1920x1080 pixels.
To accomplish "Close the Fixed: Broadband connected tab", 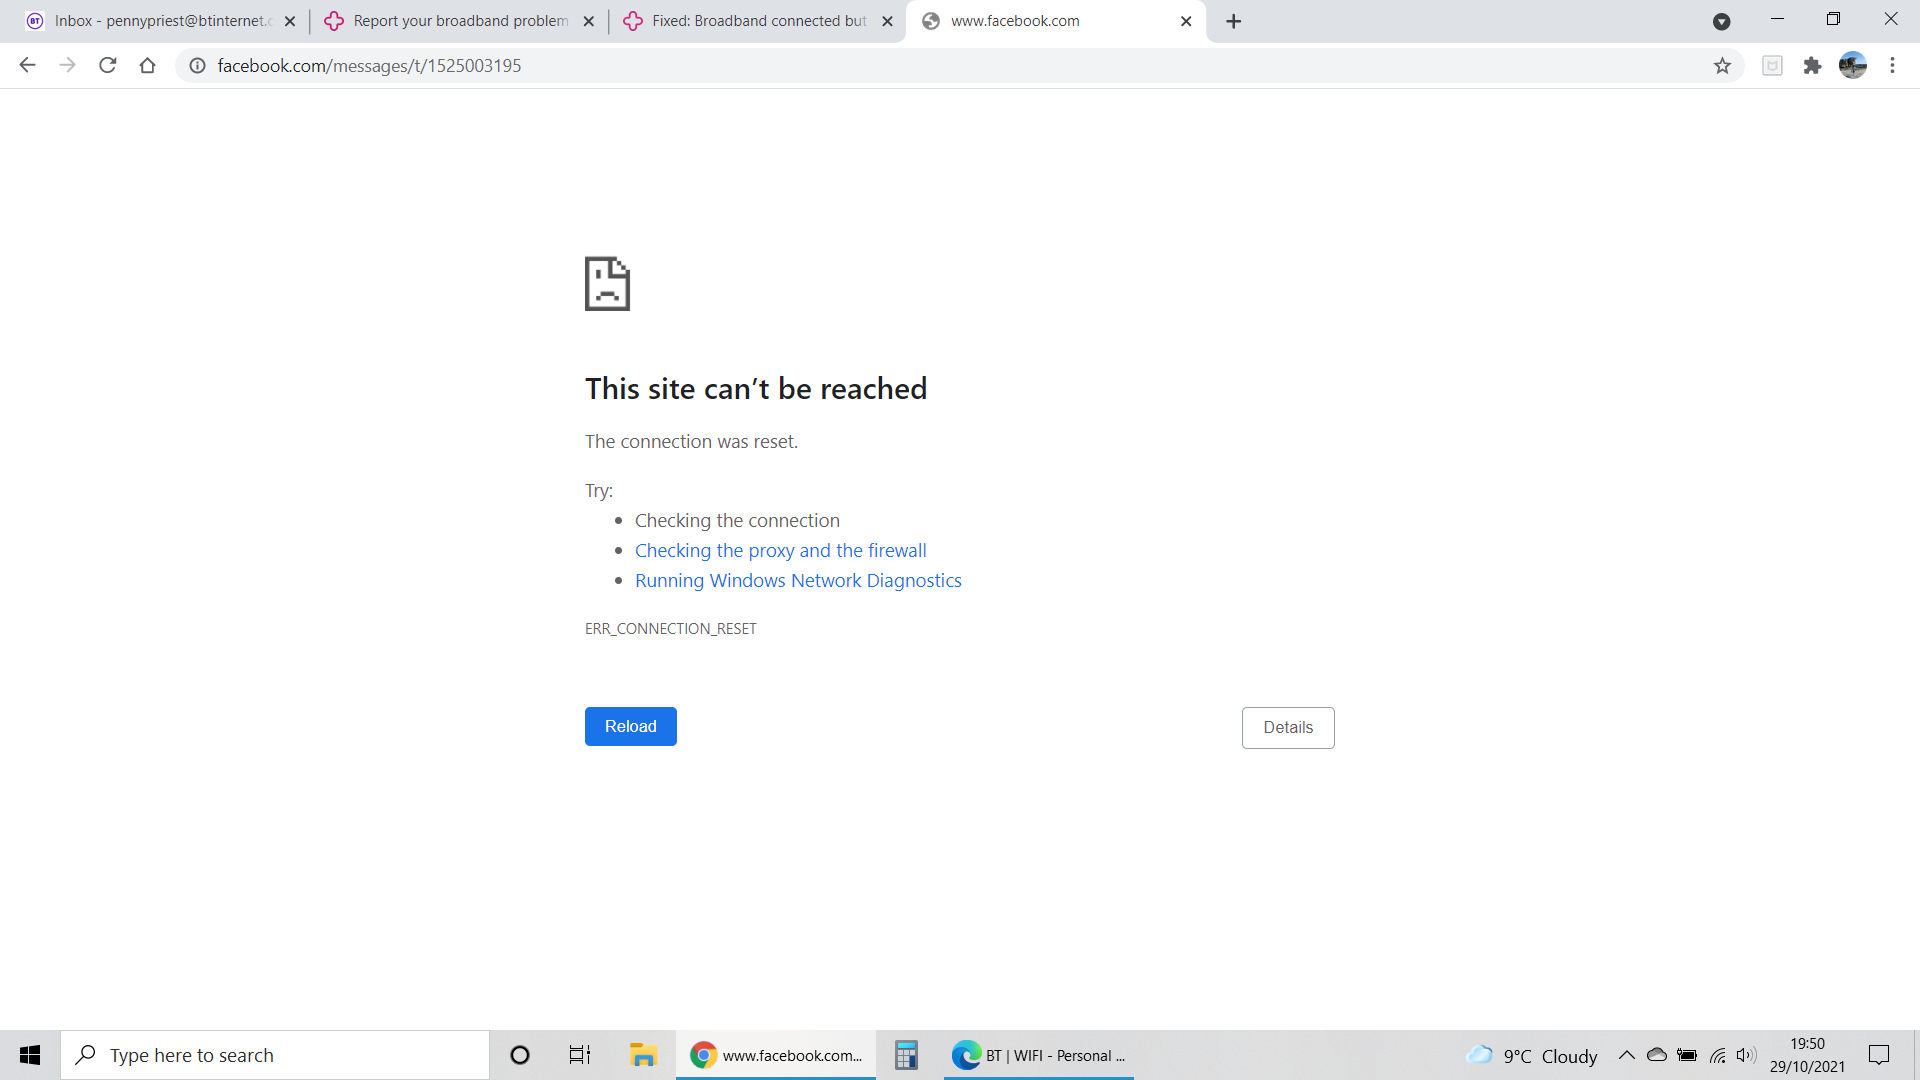I will (x=887, y=21).
